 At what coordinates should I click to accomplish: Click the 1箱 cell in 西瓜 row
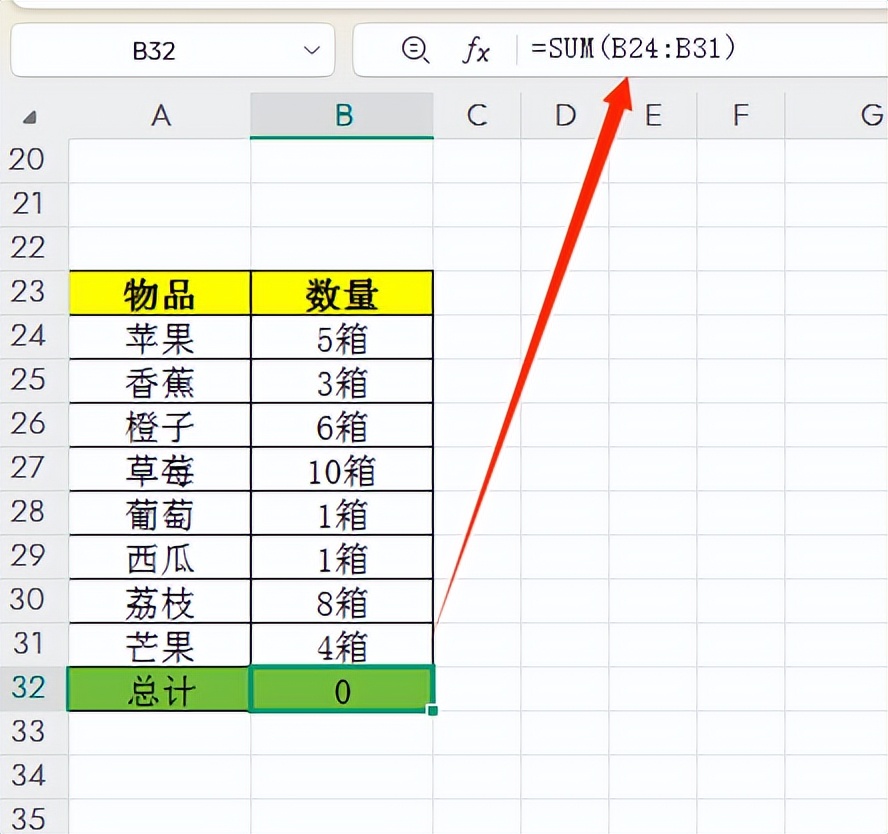point(342,557)
